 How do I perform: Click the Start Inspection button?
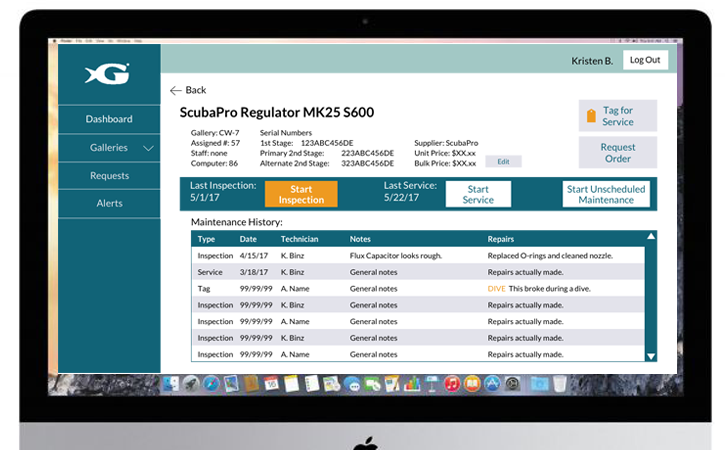(x=301, y=194)
